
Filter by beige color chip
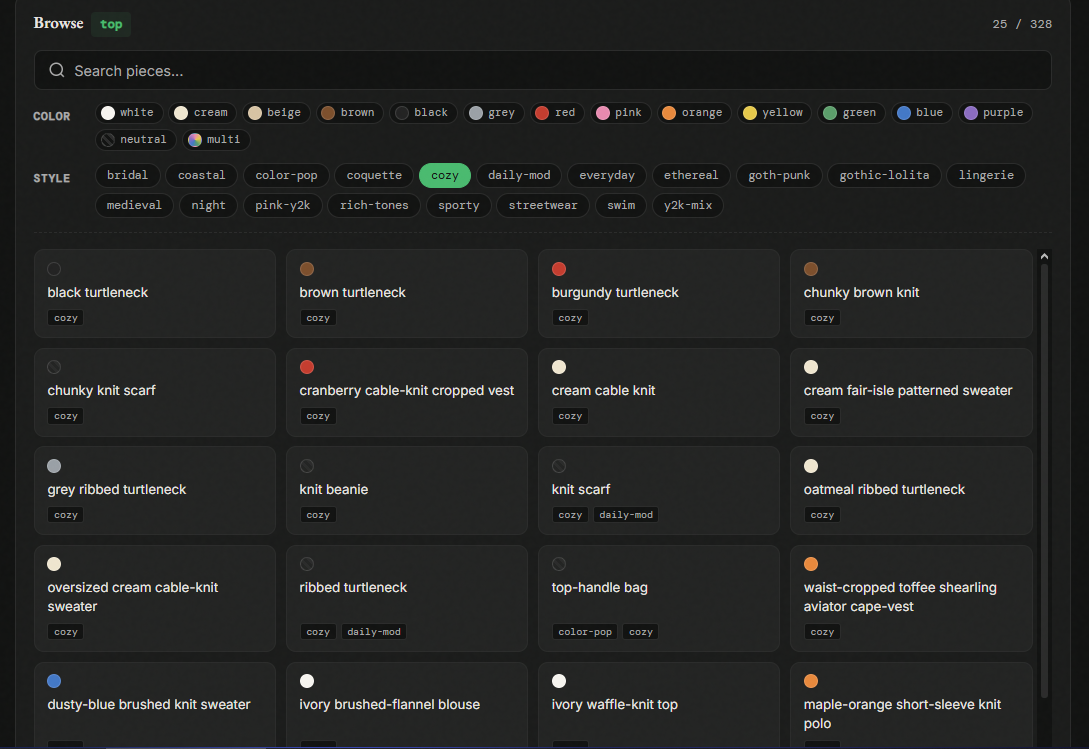(276, 113)
